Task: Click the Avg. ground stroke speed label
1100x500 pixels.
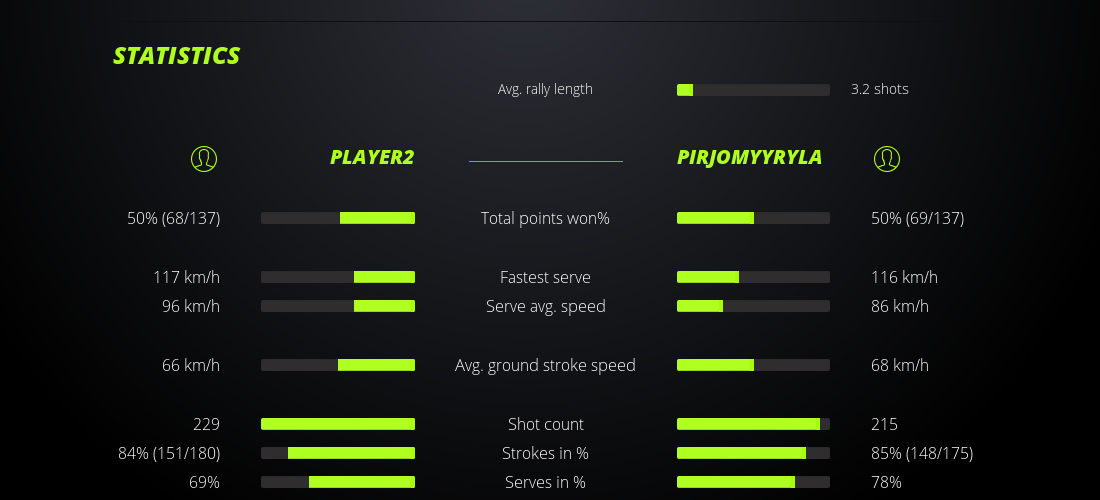Action: coord(545,365)
